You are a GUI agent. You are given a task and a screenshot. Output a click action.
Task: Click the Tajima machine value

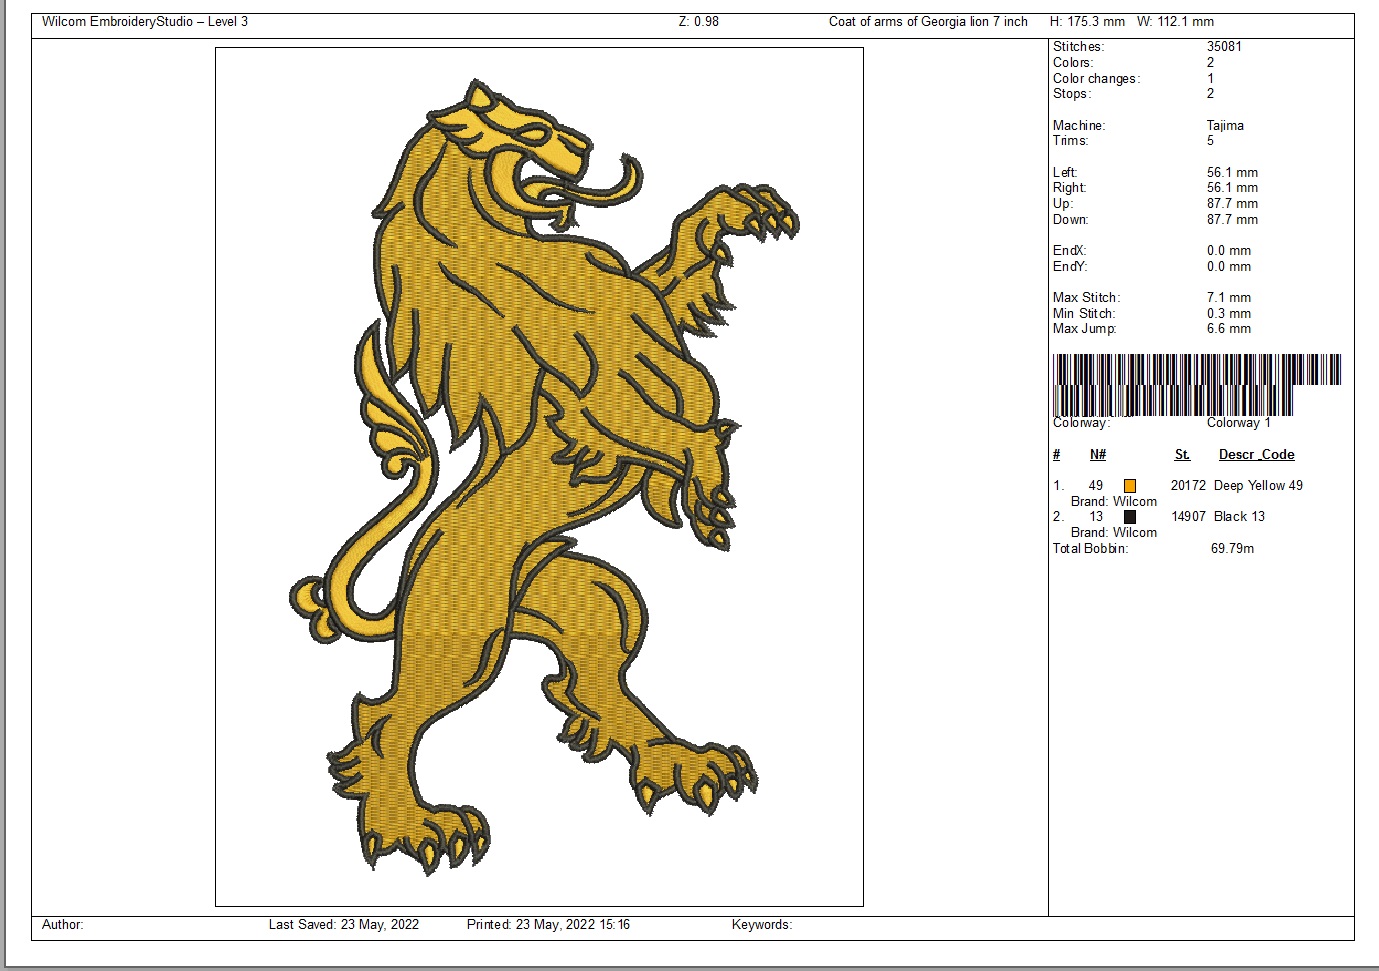pos(1225,126)
